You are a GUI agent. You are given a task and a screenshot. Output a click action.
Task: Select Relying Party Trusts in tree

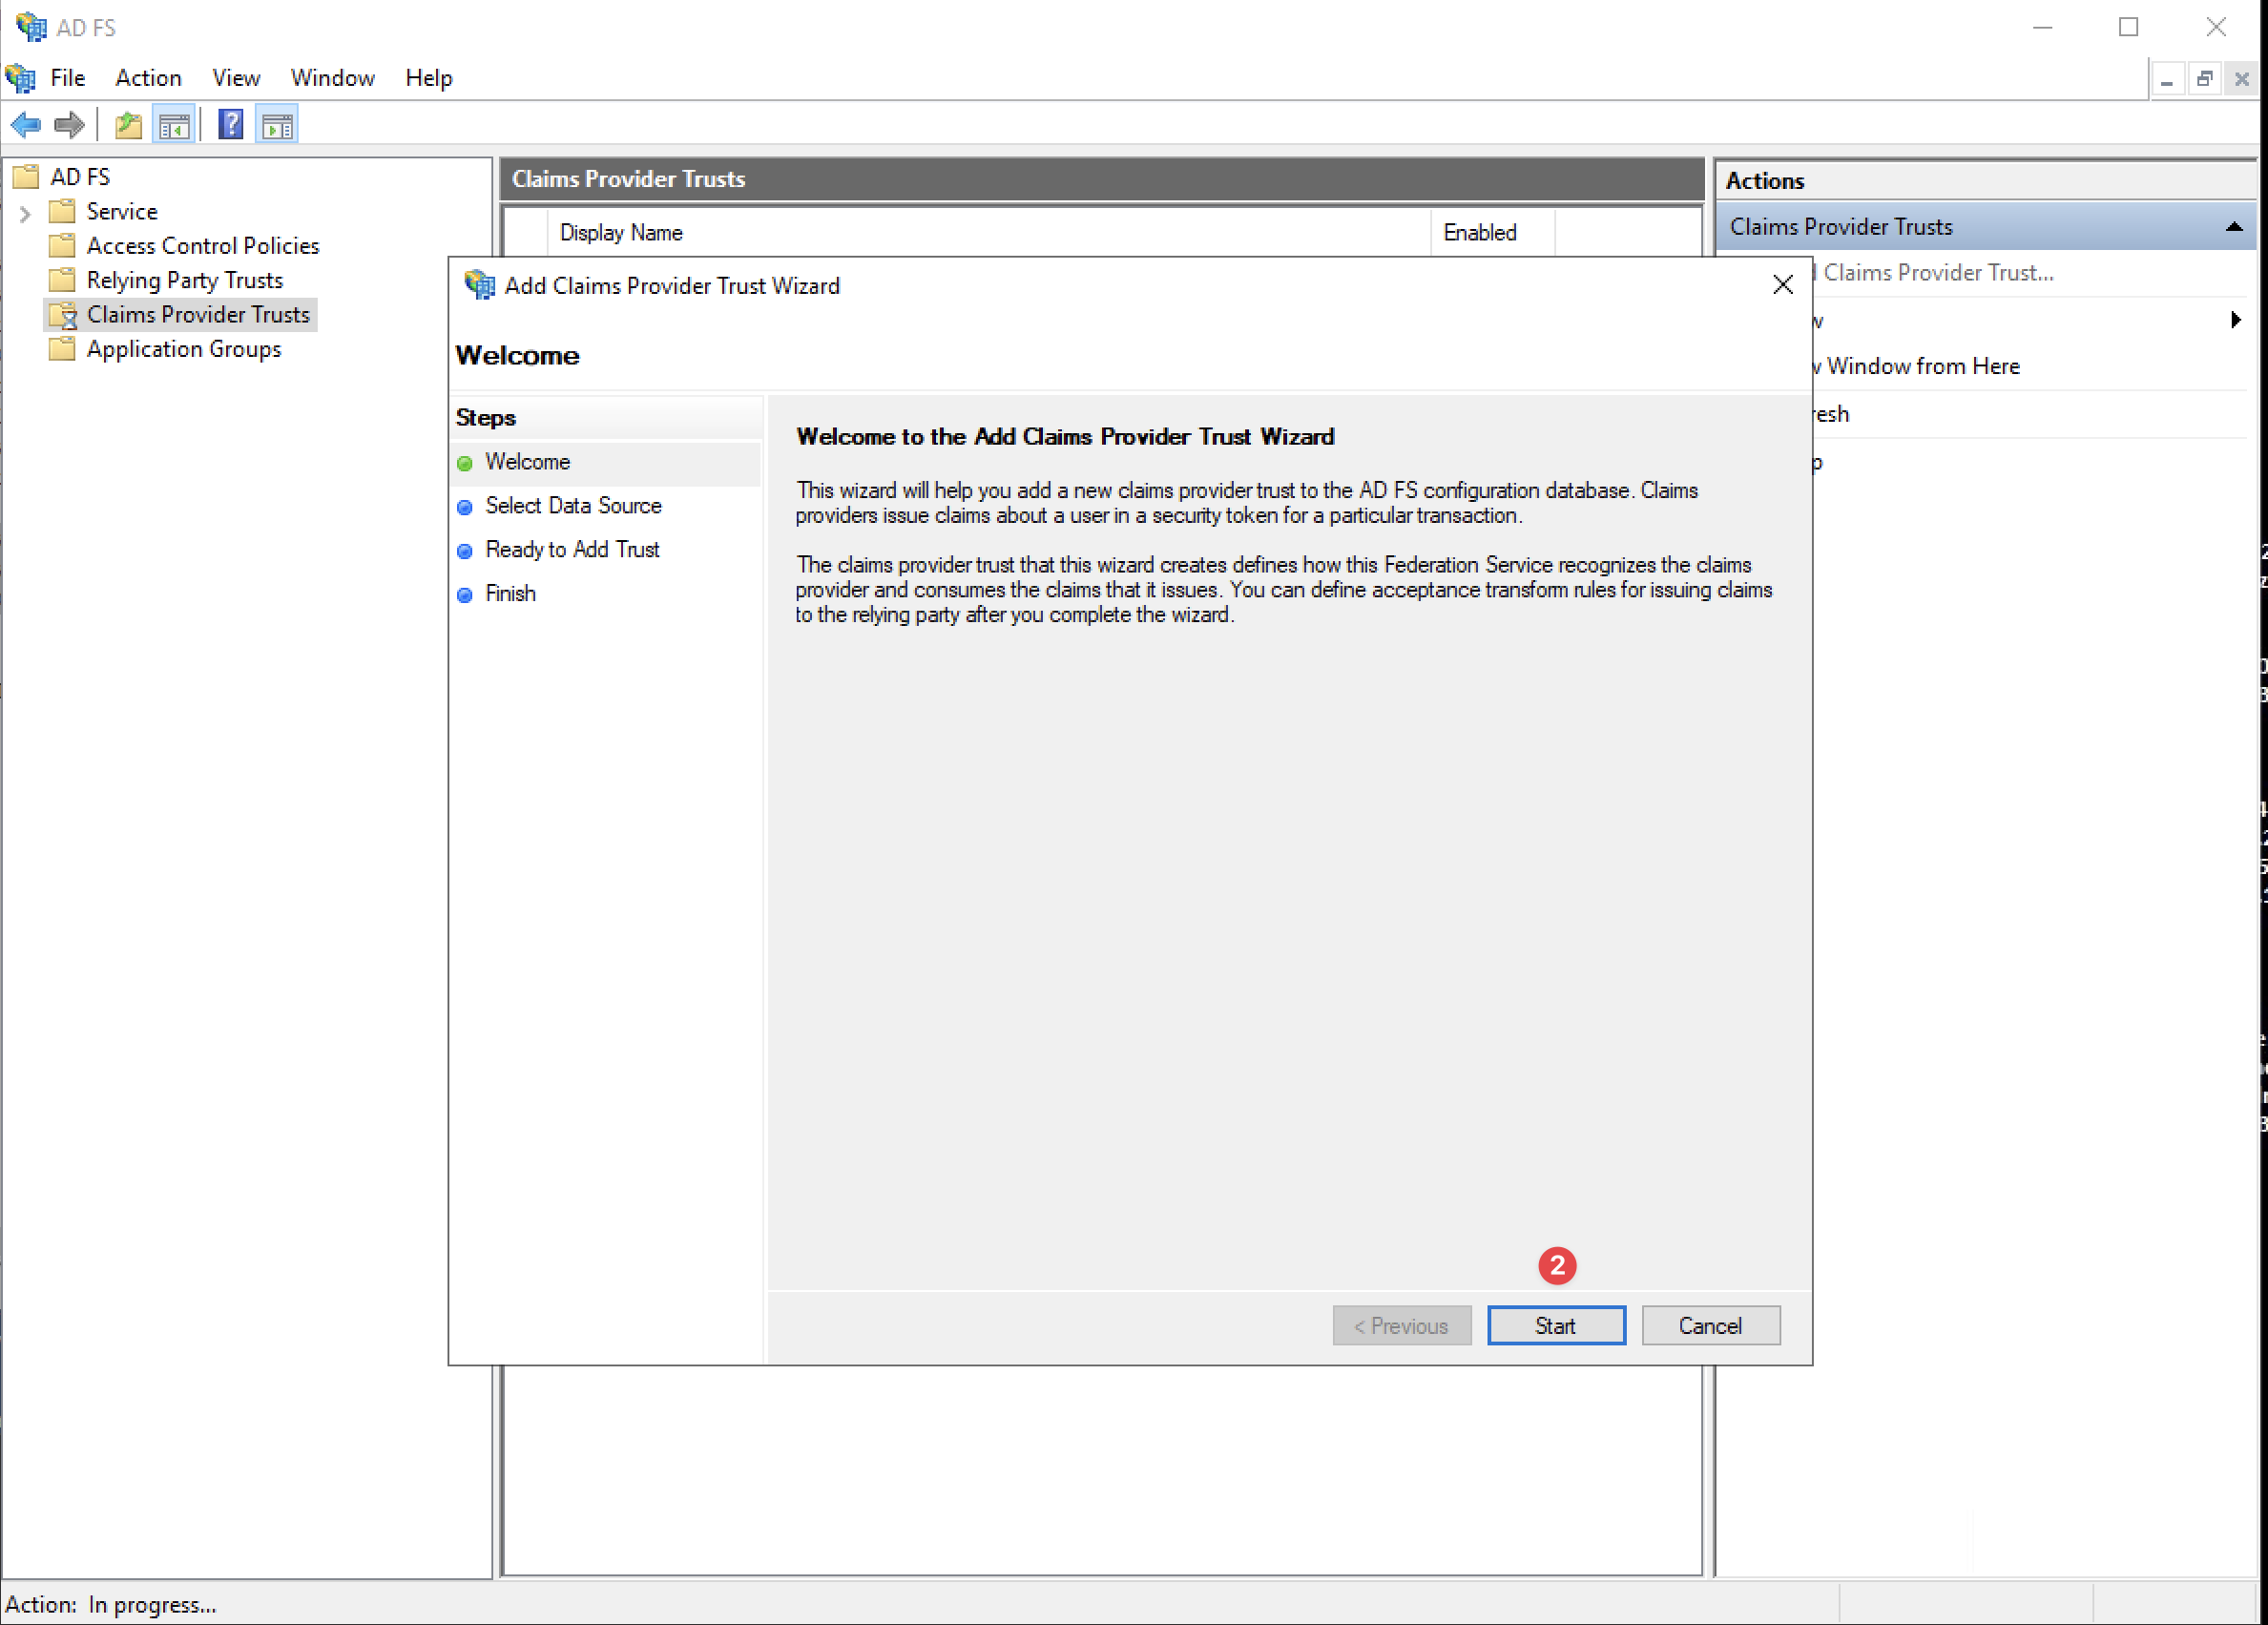184,280
